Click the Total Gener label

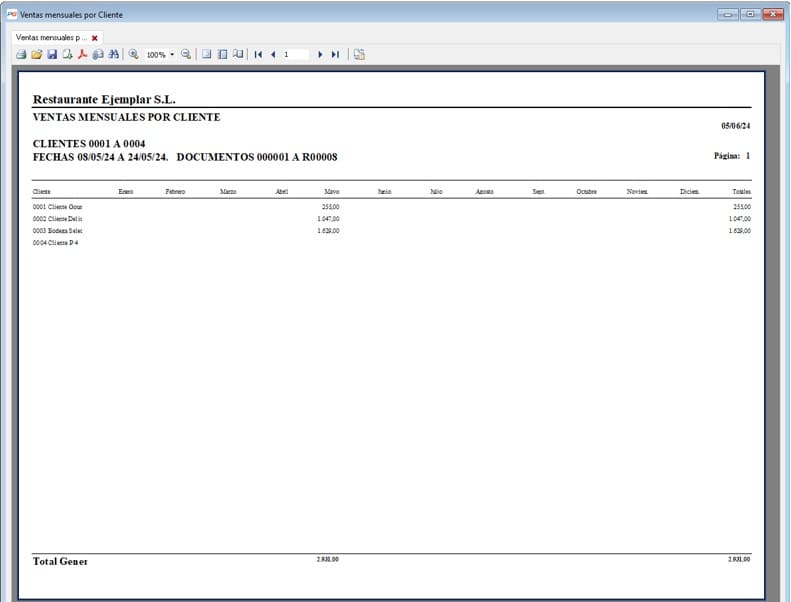[60, 561]
